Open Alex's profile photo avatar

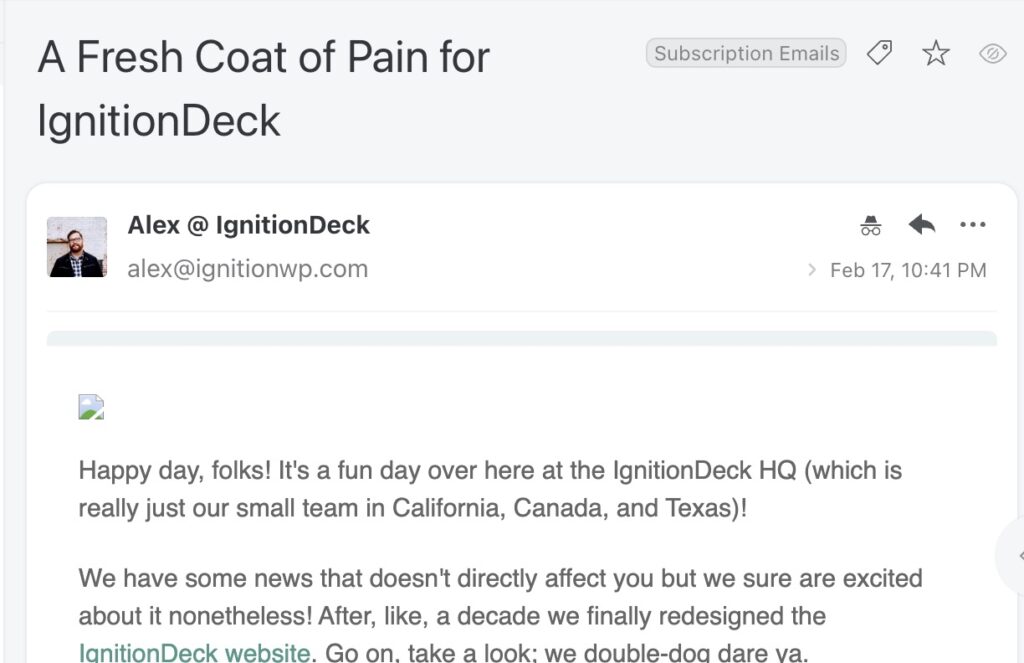pyautogui.click(x=77, y=247)
